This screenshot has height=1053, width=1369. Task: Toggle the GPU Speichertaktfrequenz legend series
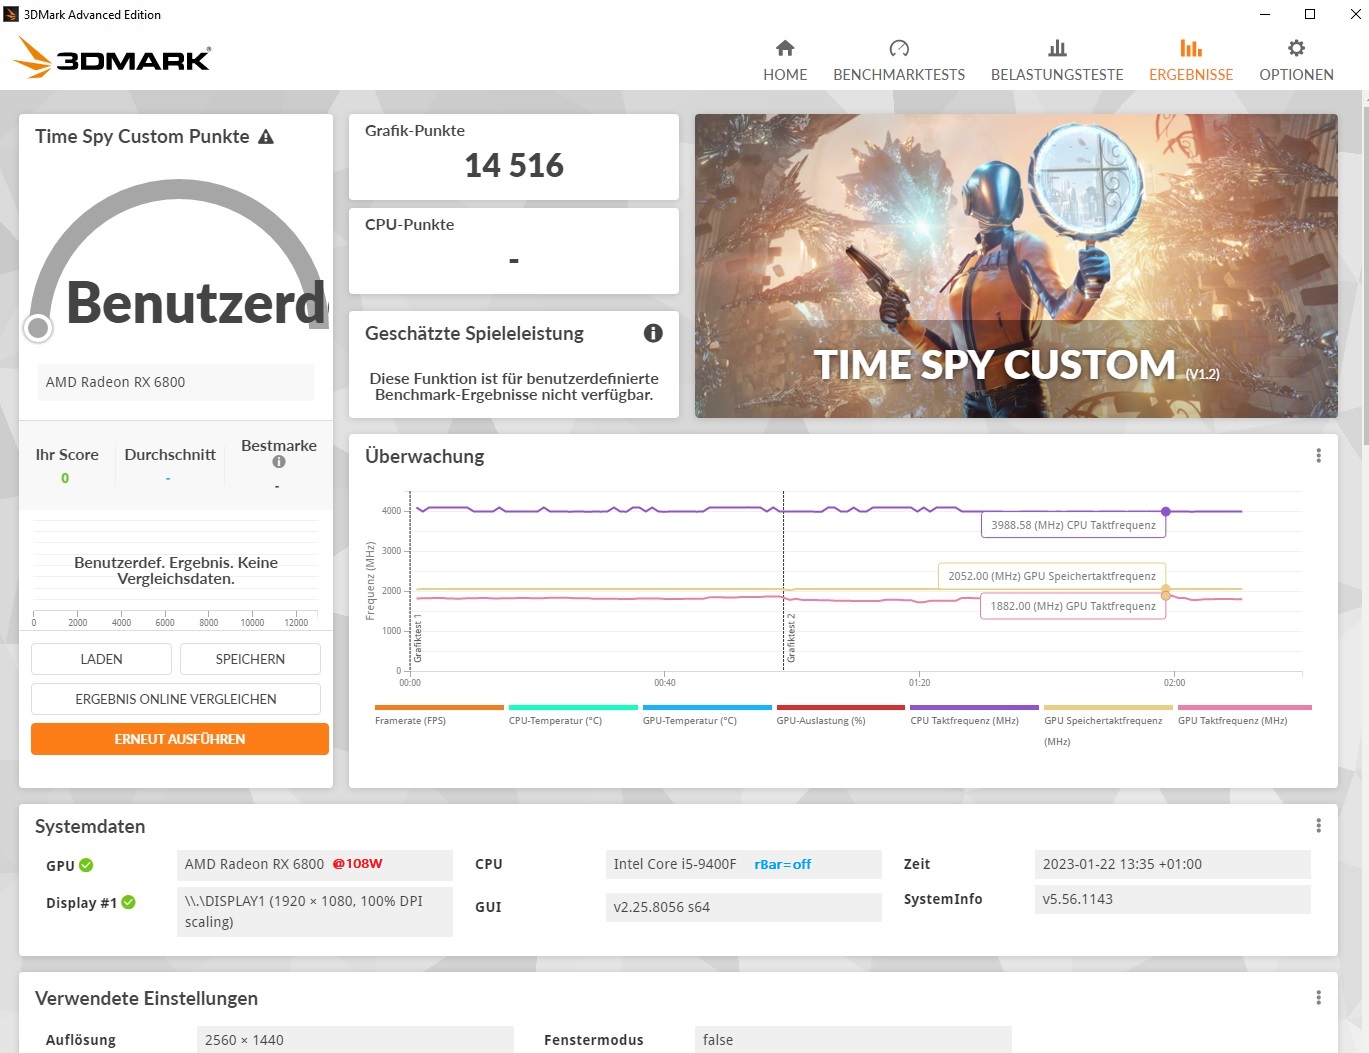coord(1107,725)
